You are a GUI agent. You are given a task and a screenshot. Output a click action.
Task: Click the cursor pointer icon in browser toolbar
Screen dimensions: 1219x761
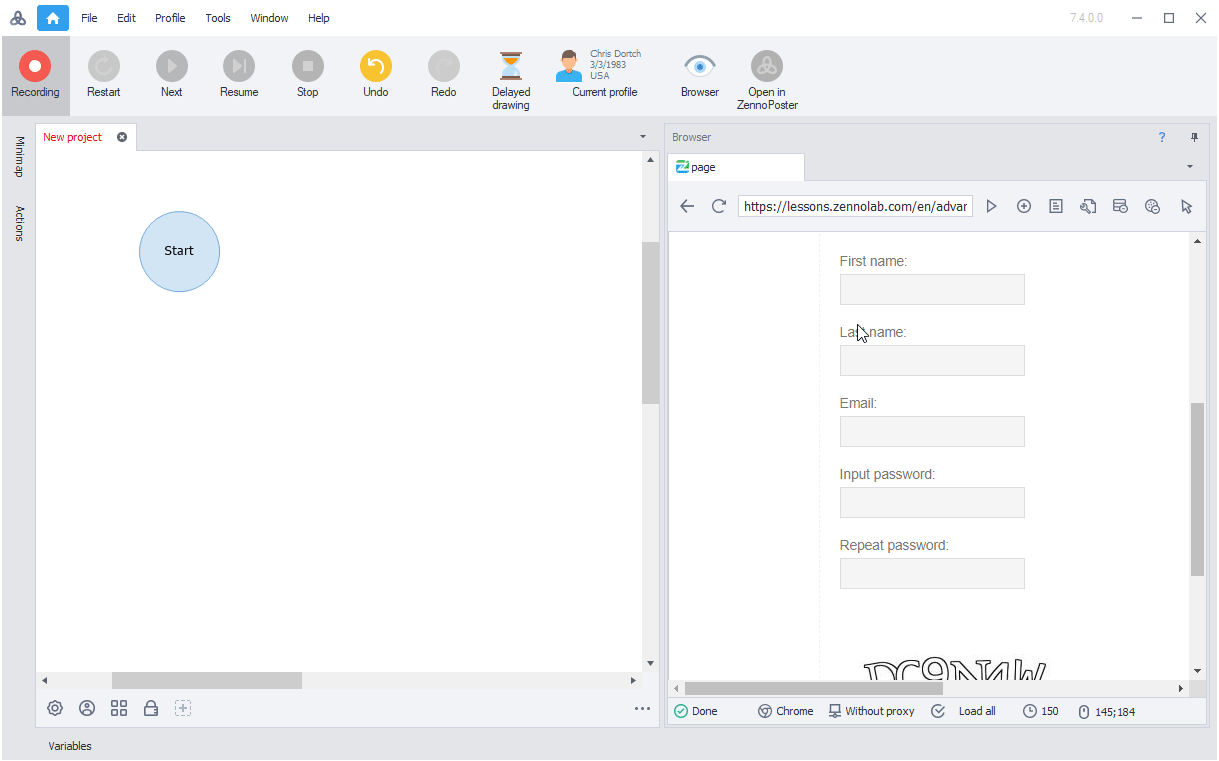1186,206
